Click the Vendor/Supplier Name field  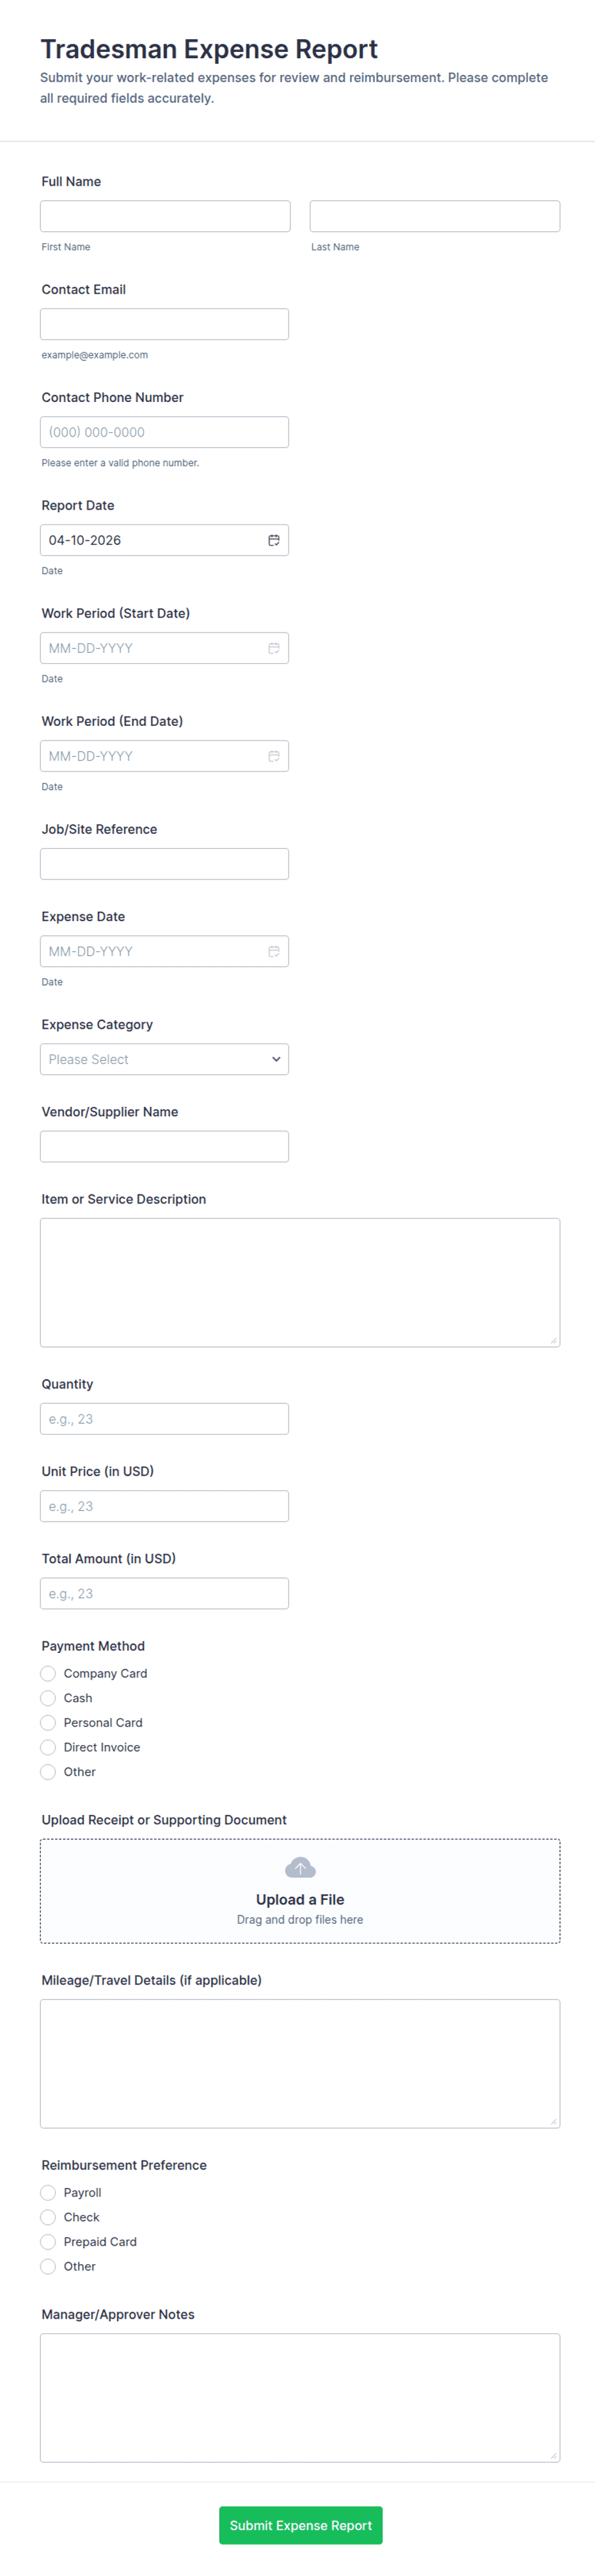click(164, 1146)
